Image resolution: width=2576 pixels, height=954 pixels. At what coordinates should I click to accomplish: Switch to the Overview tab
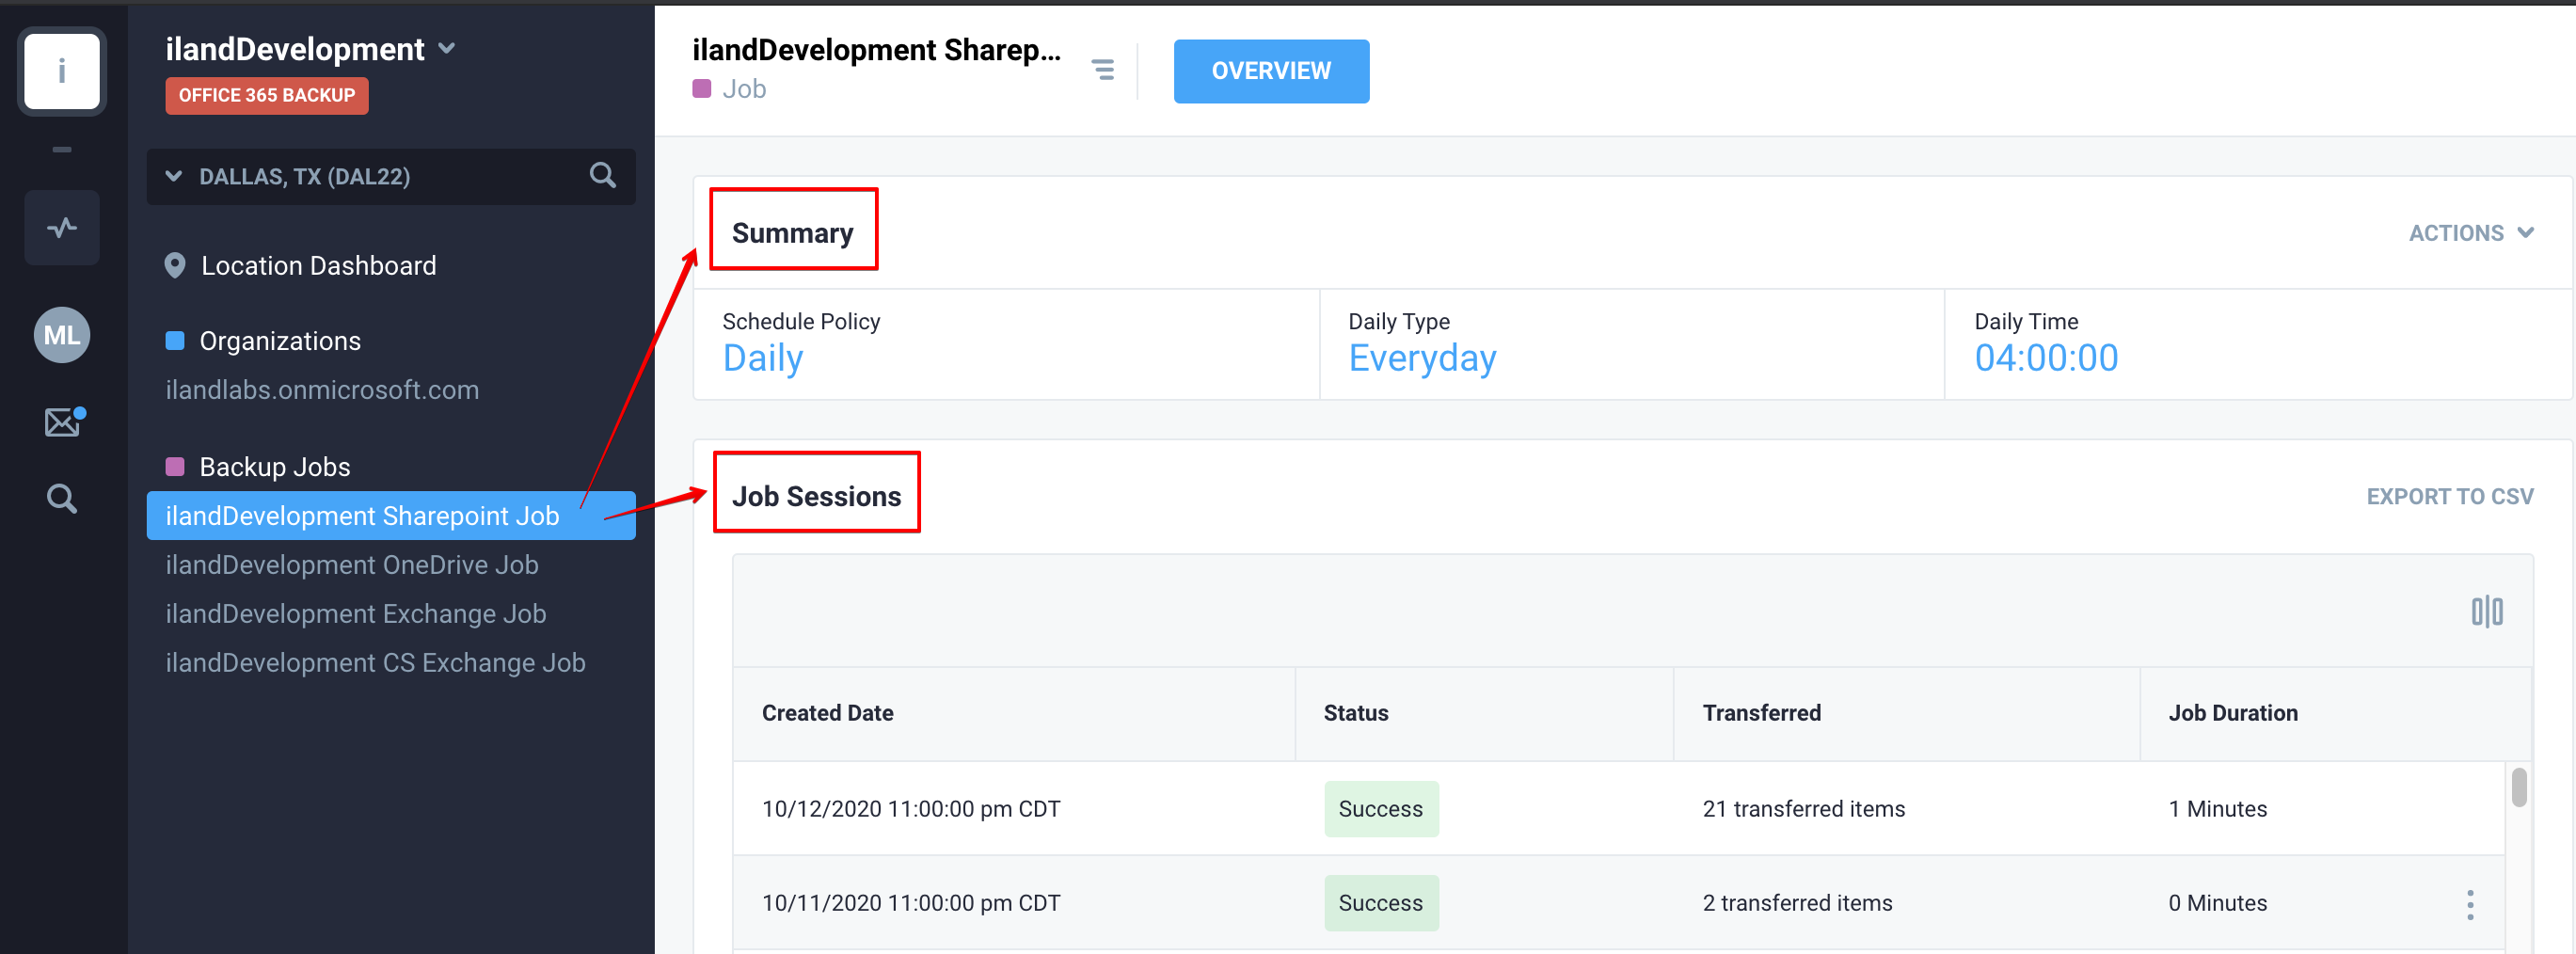tap(1270, 71)
